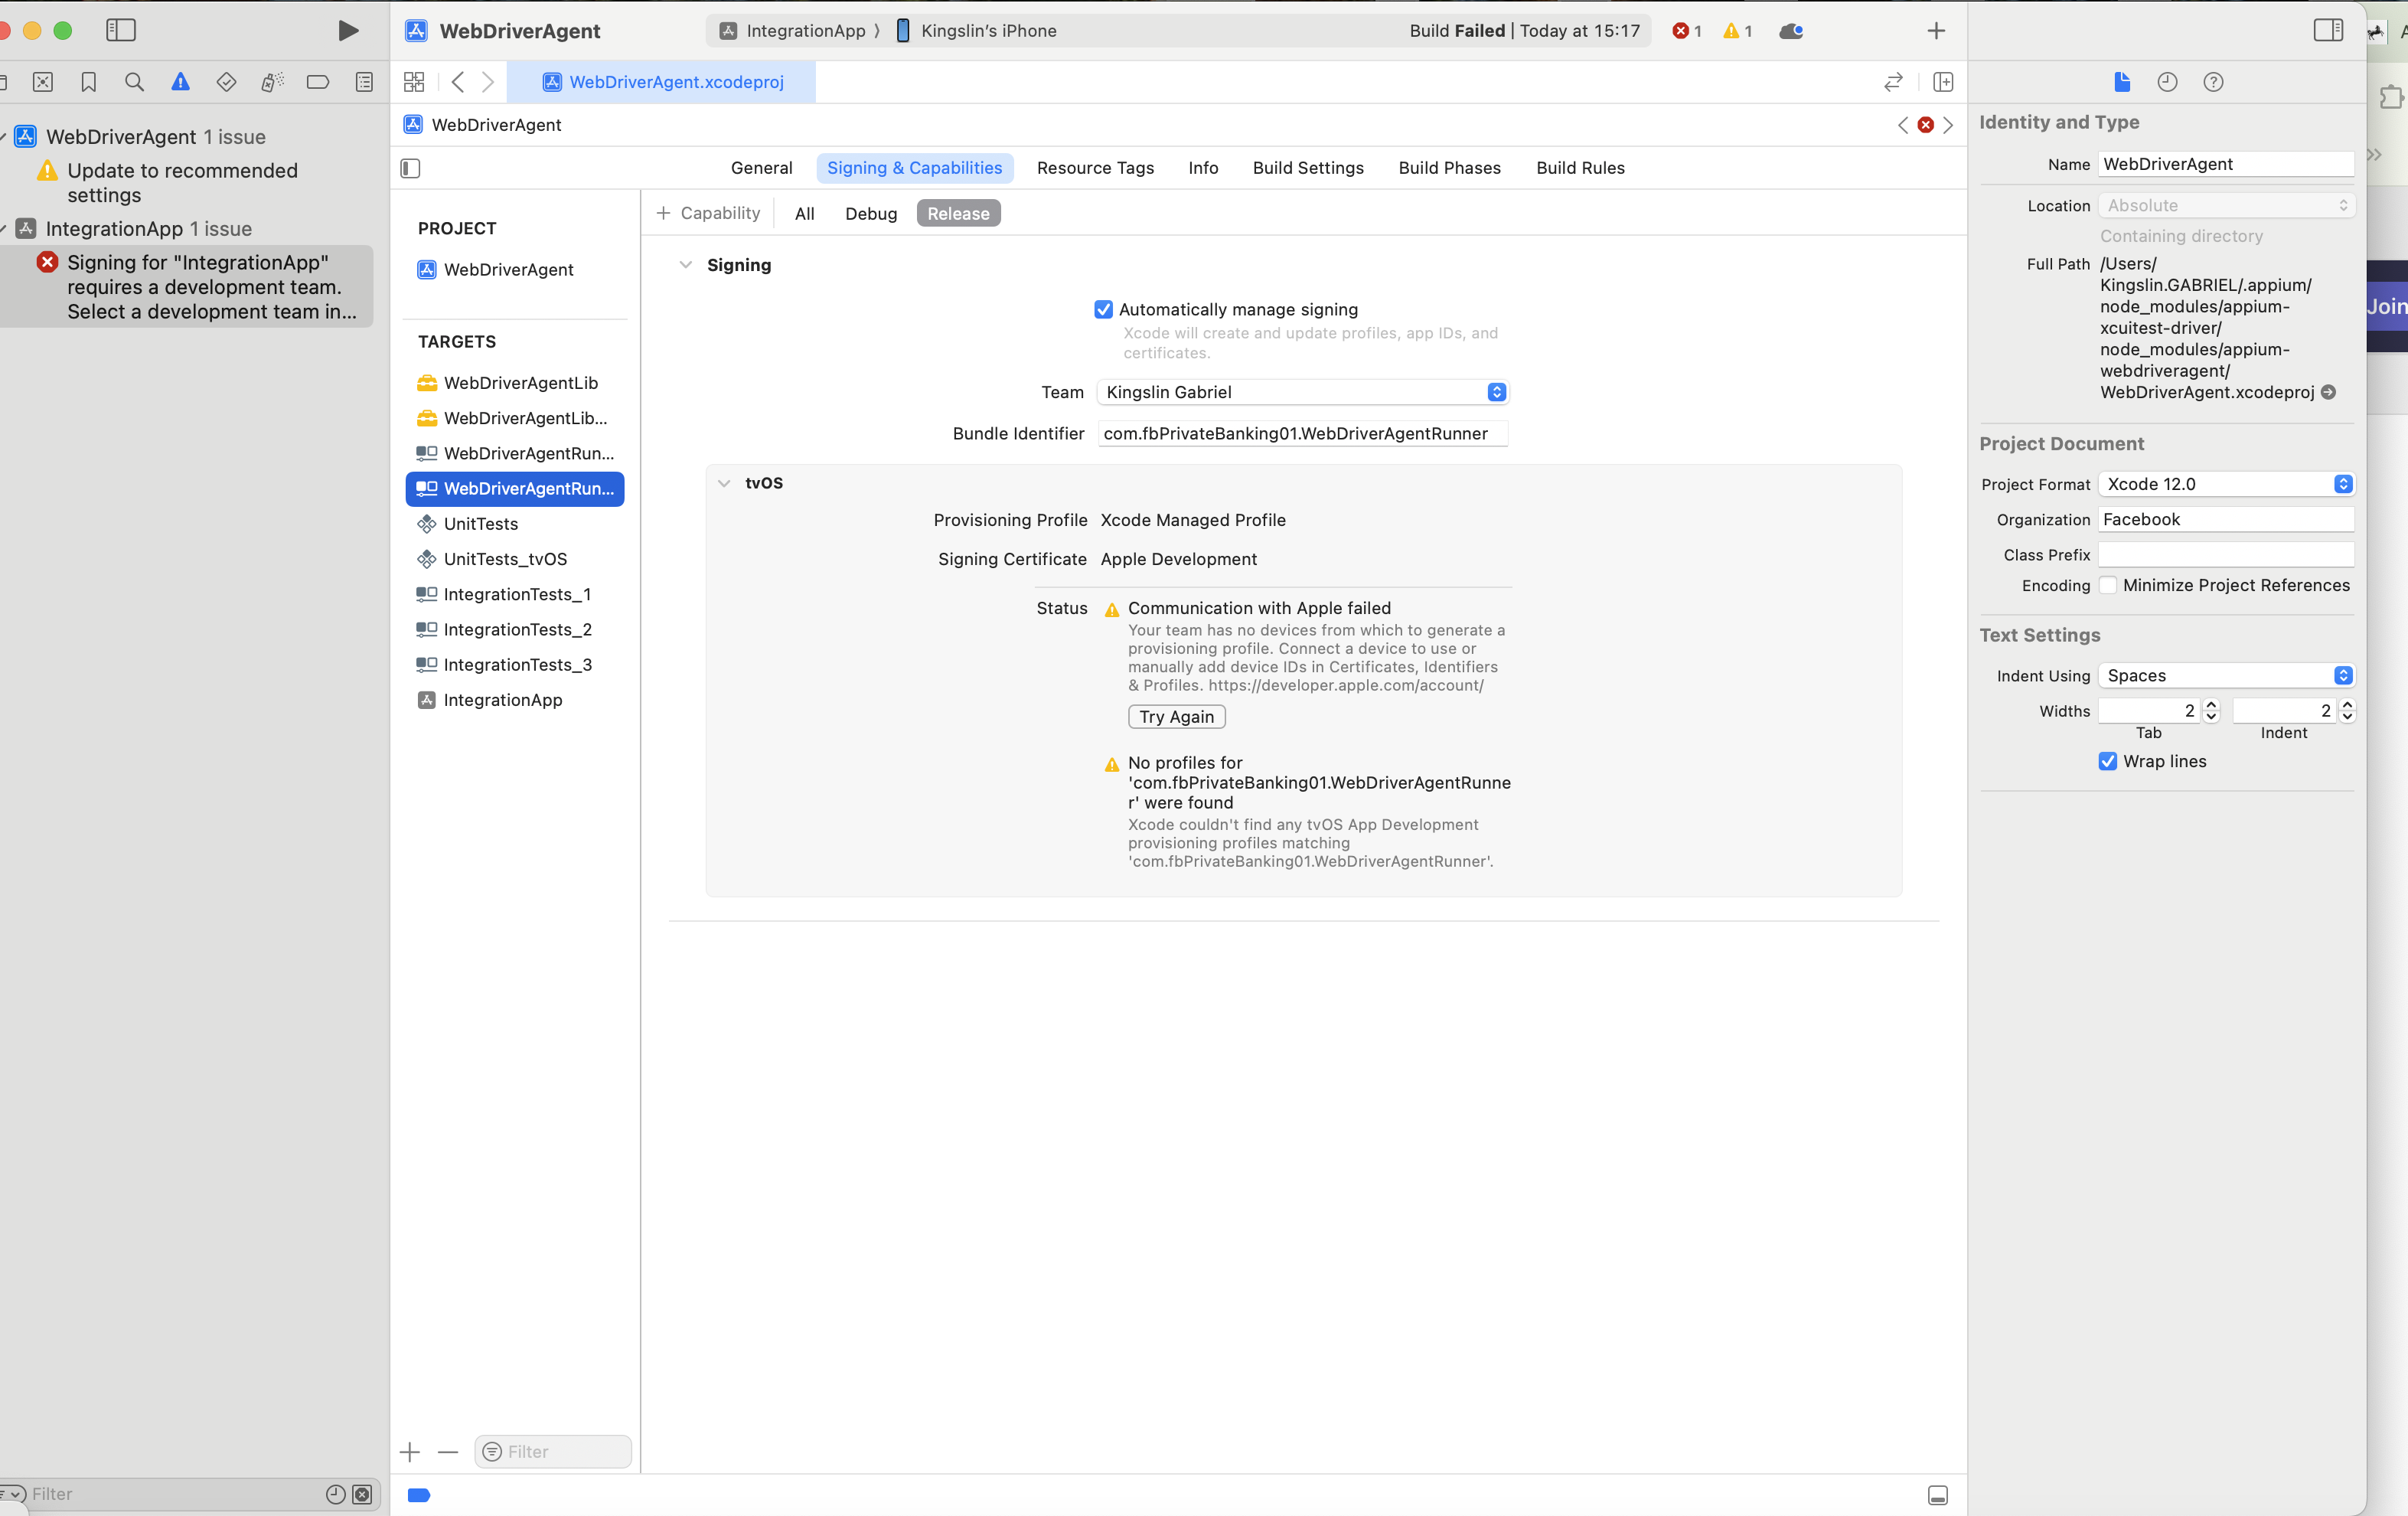Click the Run play button
The height and width of the screenshot is (1516, 2408).
348,31
